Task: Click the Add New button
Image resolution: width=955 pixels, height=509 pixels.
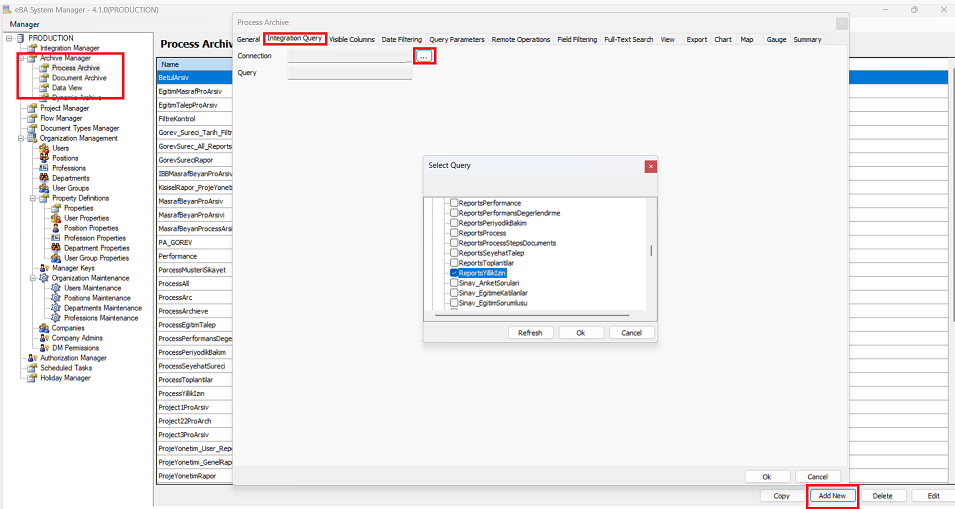Action: coord(831,496)
